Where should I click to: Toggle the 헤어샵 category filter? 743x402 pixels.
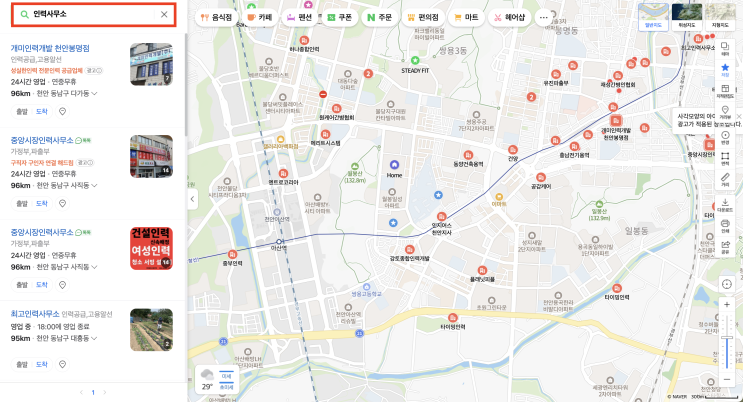pos(510,18)
